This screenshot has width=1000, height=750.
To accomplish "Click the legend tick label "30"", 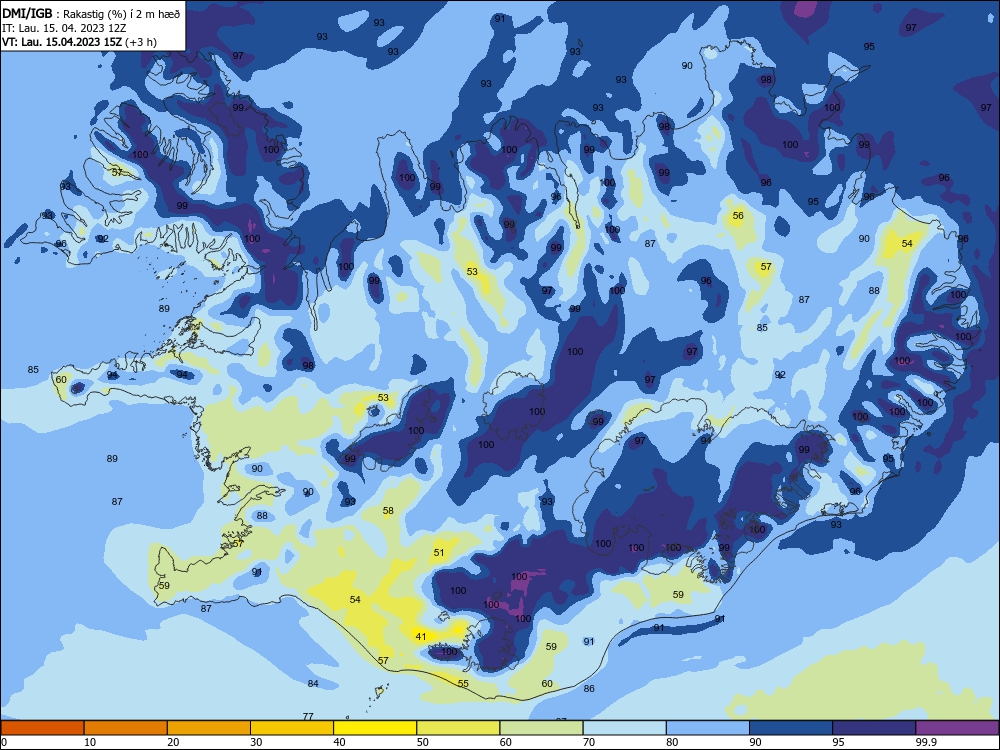I will pyautogui.click(x=256, y=742).
